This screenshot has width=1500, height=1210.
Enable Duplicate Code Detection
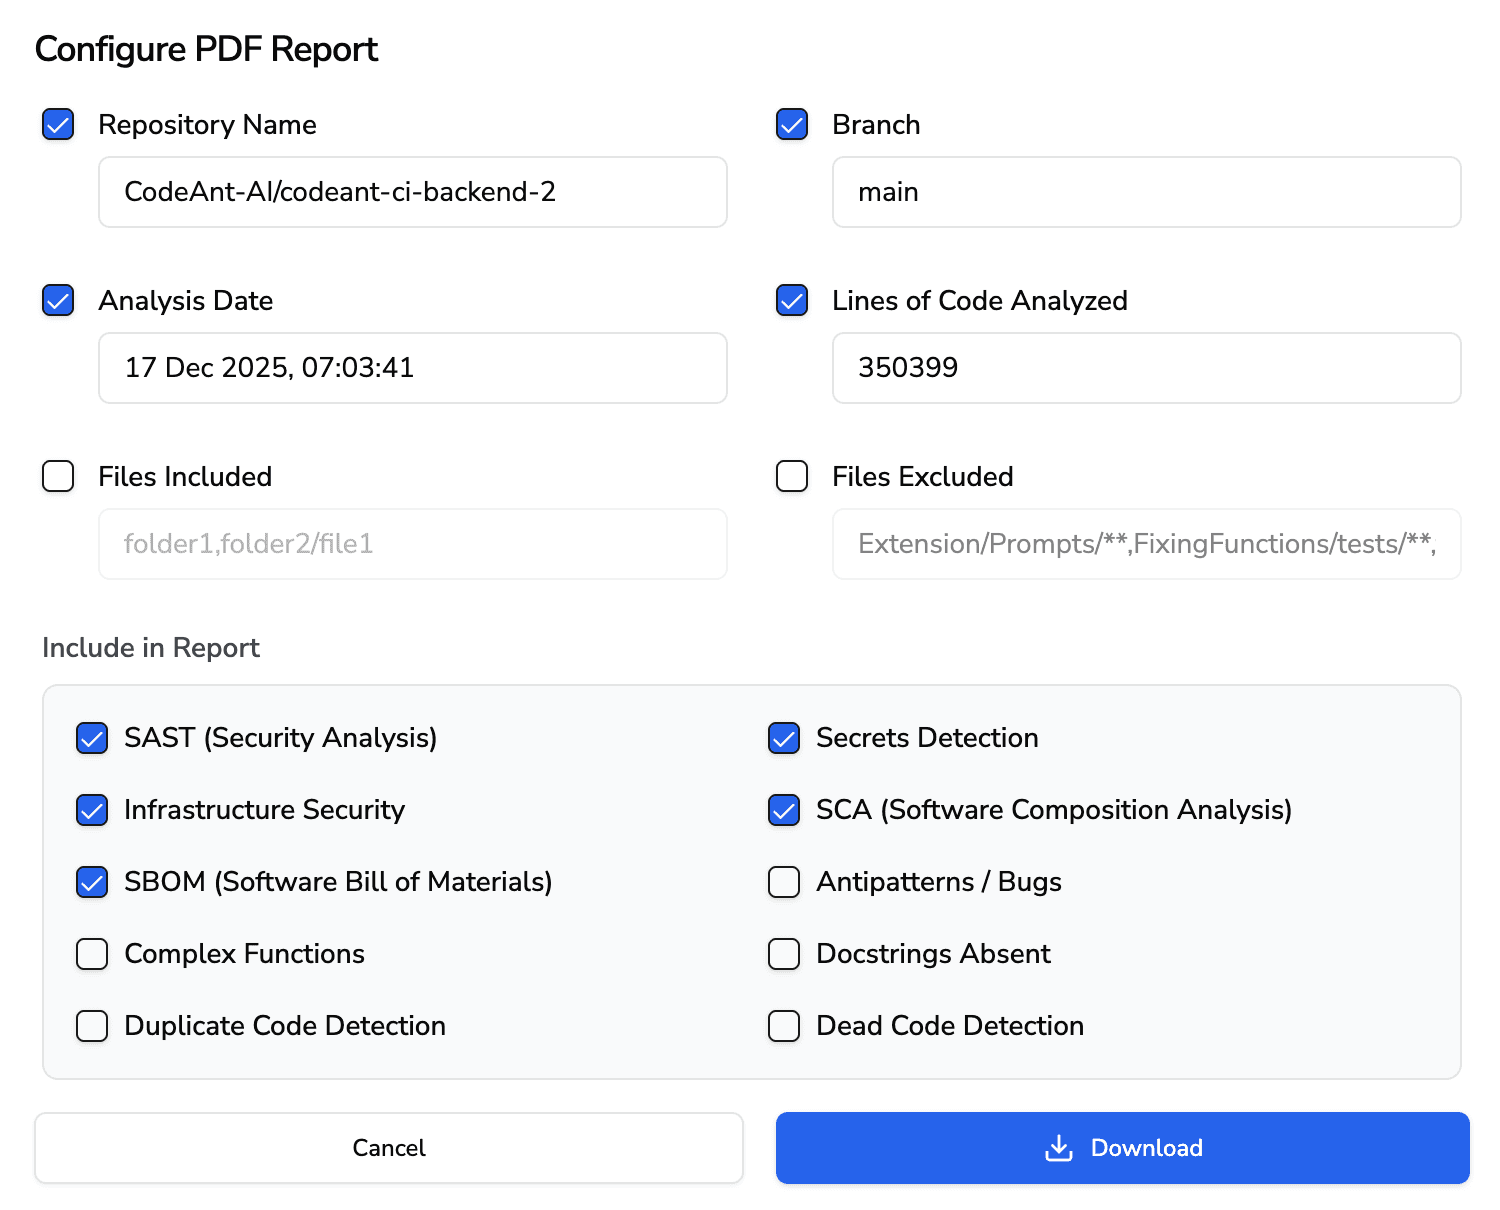coord(91,1026)
